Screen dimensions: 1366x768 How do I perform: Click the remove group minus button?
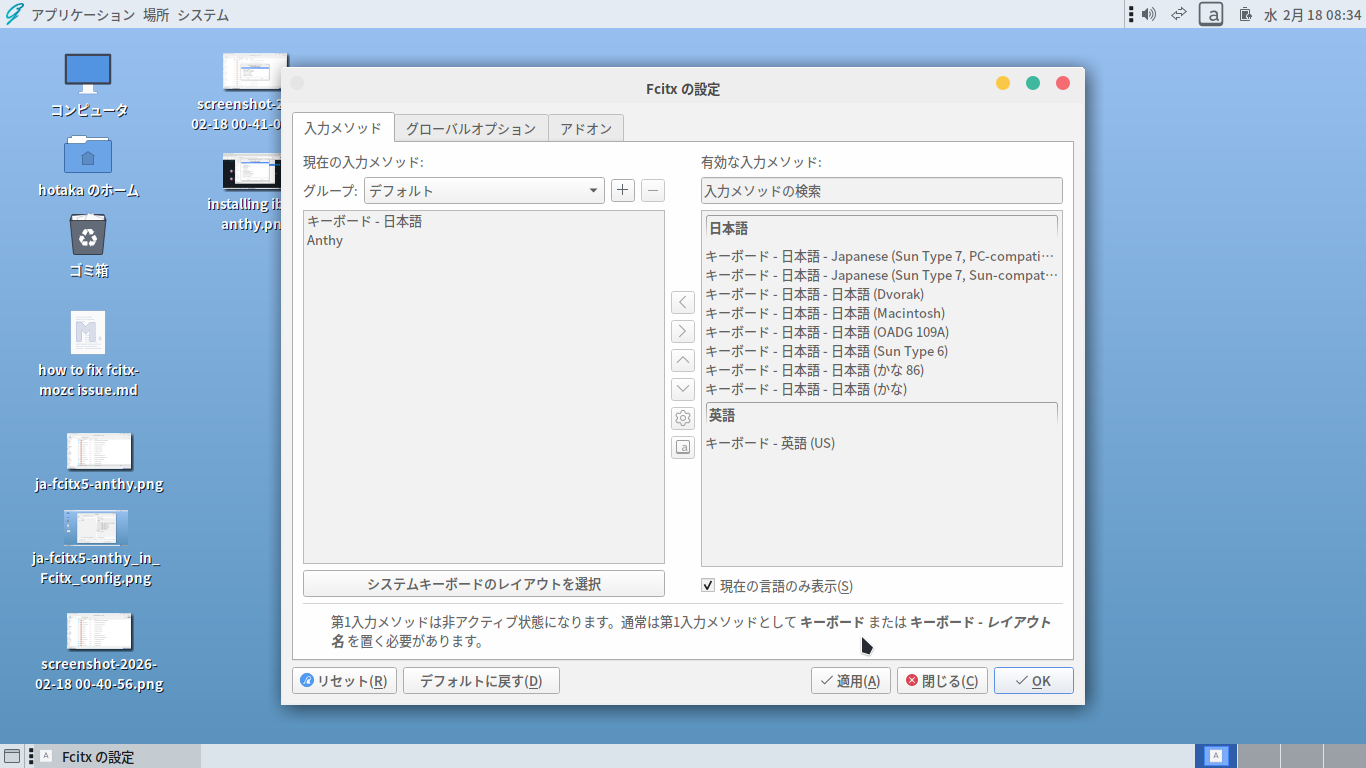click(652, 190)
